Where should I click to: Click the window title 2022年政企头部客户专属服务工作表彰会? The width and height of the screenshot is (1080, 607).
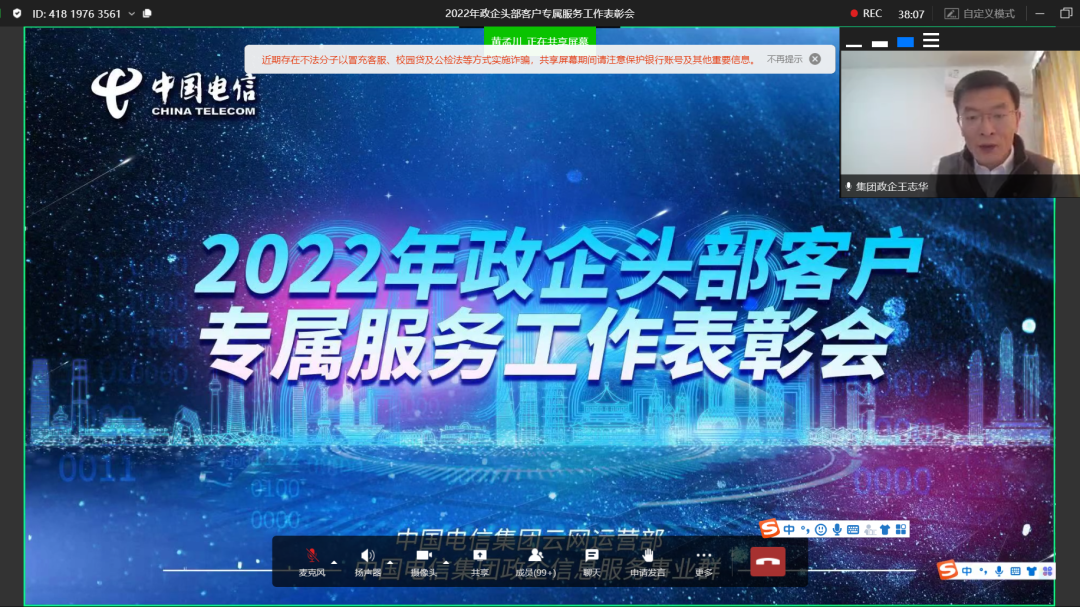click(539, 13)
